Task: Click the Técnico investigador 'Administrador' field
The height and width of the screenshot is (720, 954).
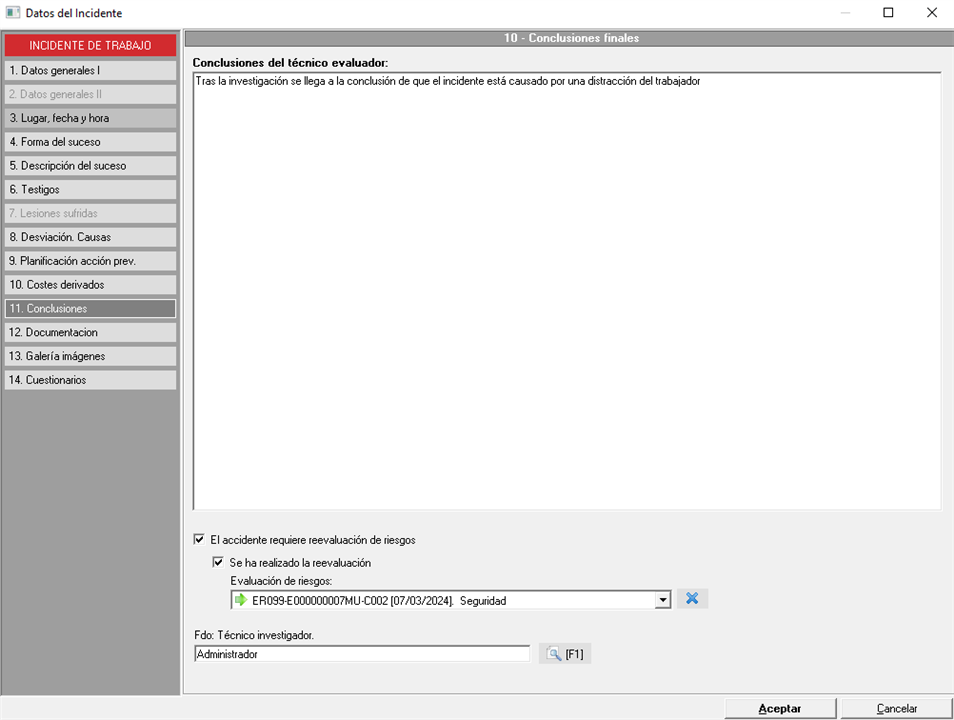Action: (361, 654)
